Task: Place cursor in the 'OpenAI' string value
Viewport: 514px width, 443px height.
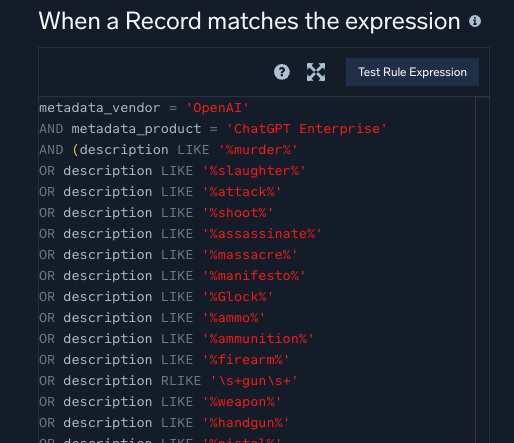Action: [x=217, y=108]
